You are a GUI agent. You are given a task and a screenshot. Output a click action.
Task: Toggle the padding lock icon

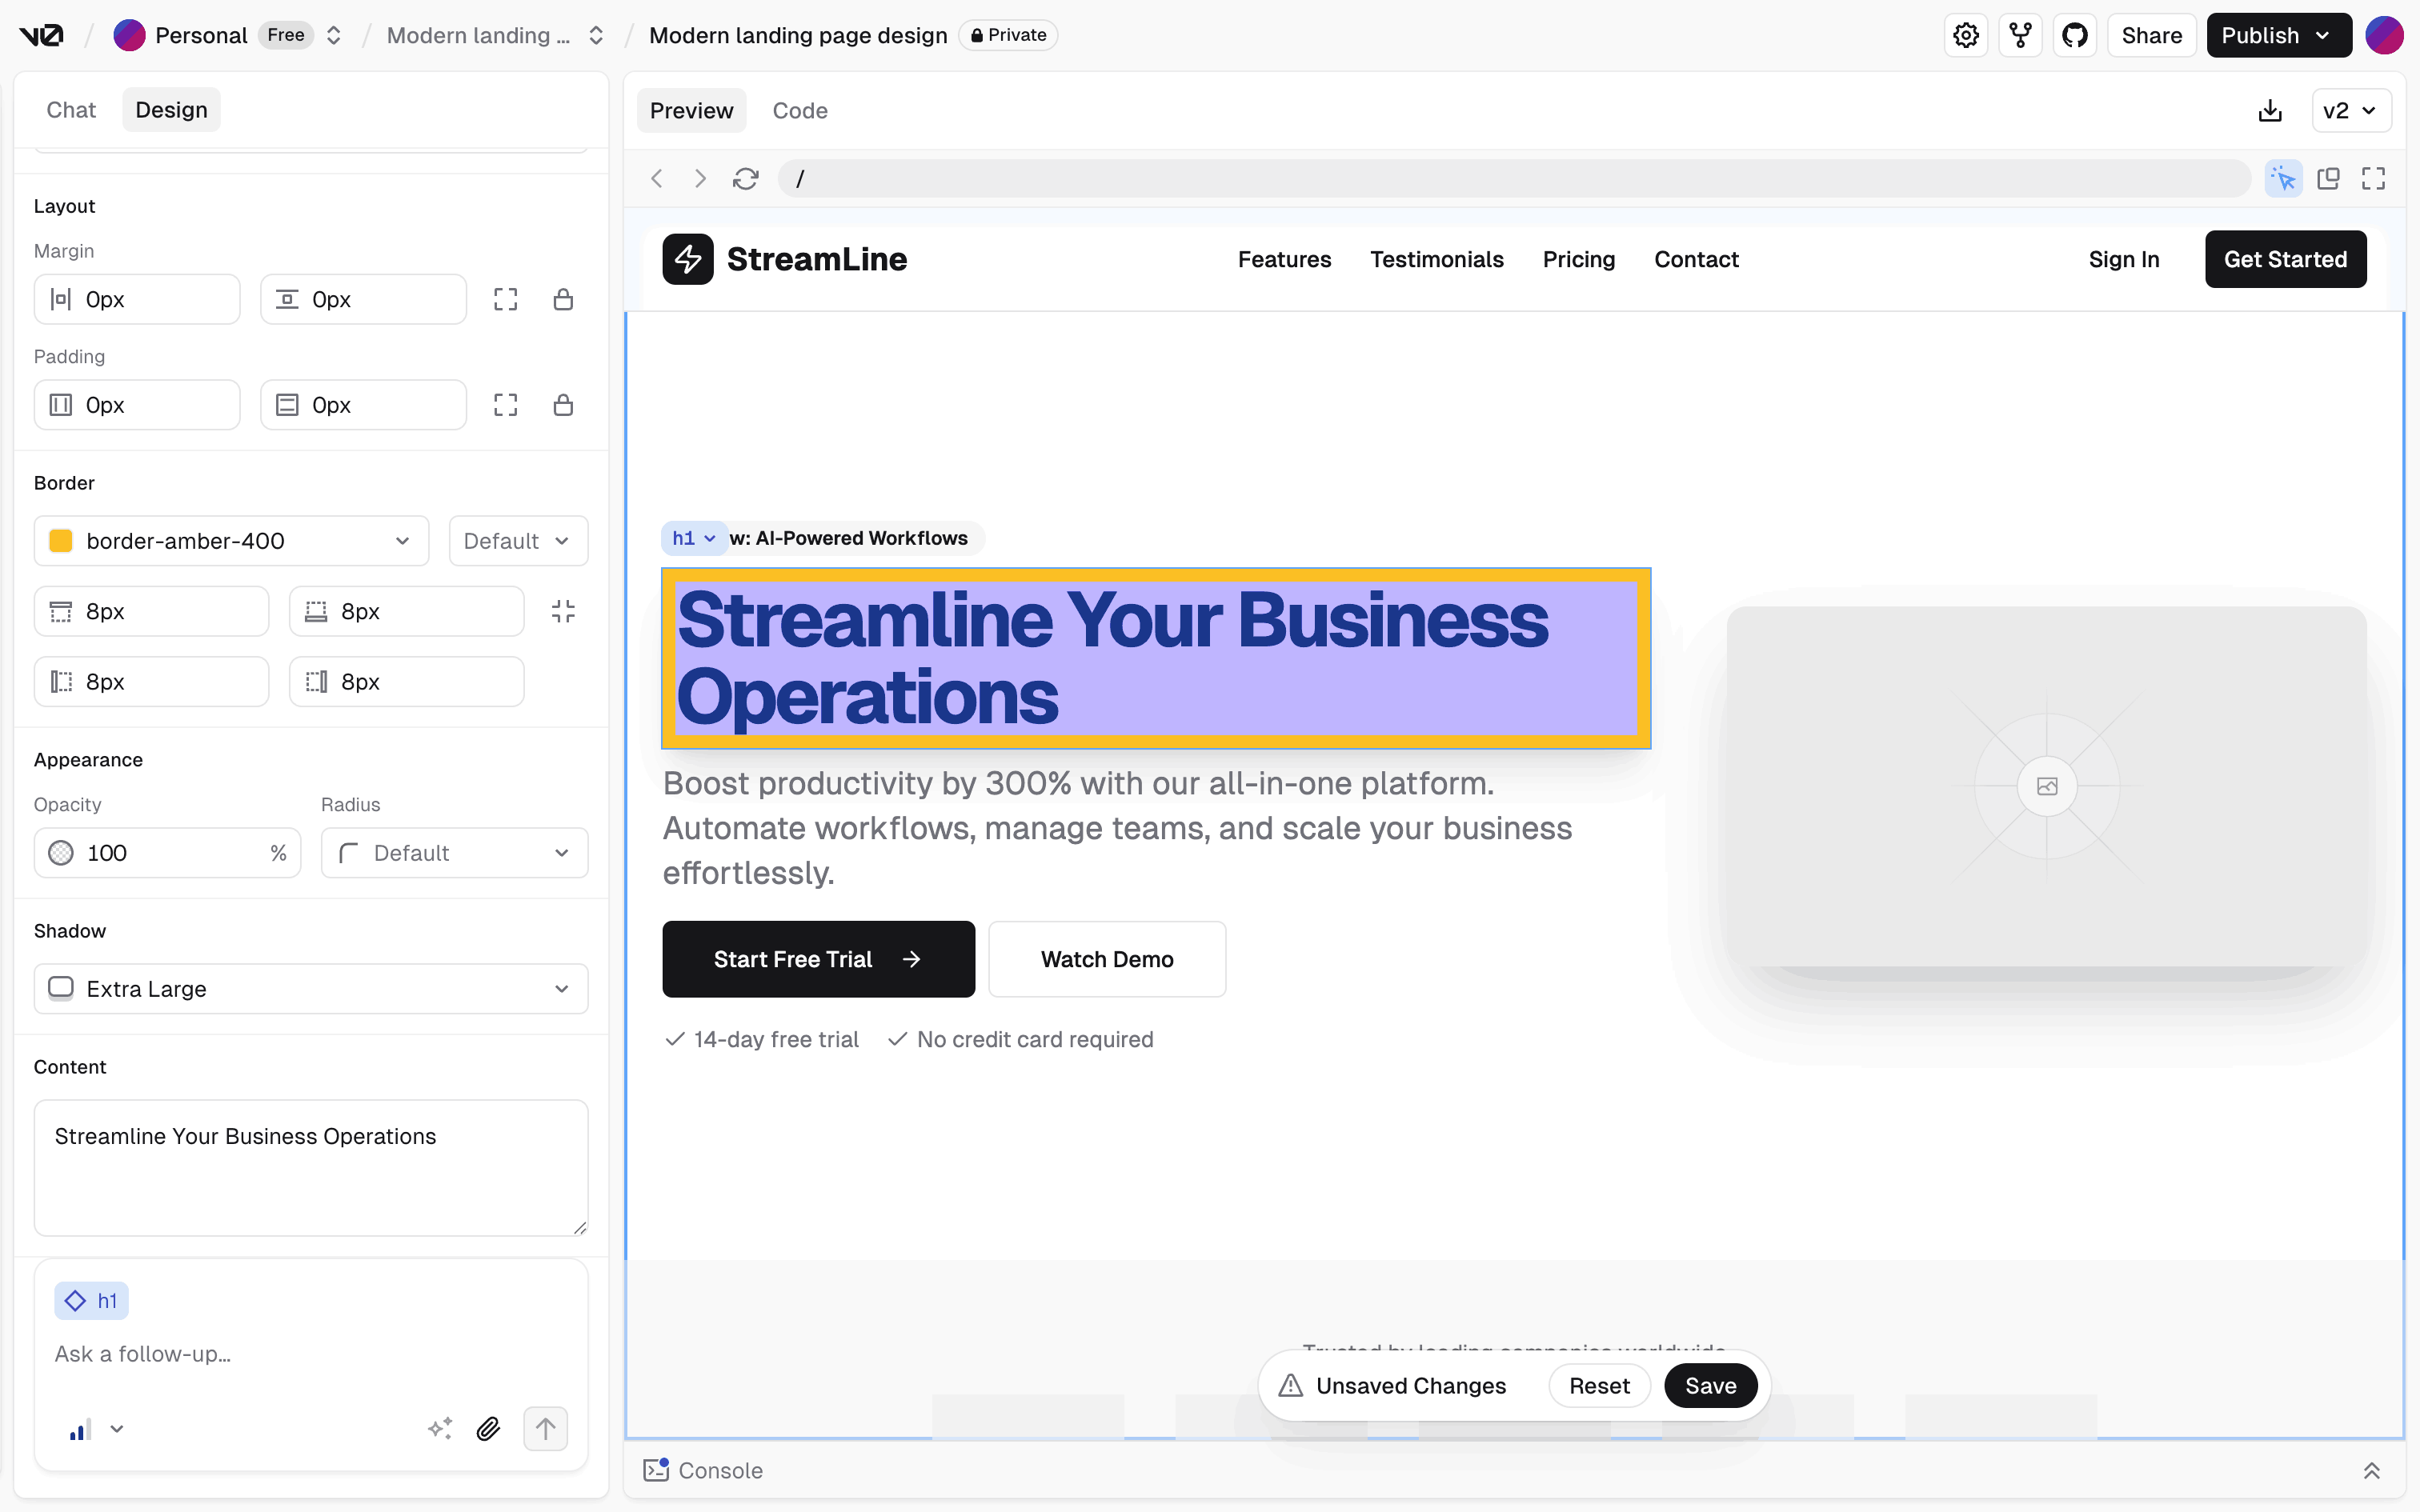coord(563,405)
